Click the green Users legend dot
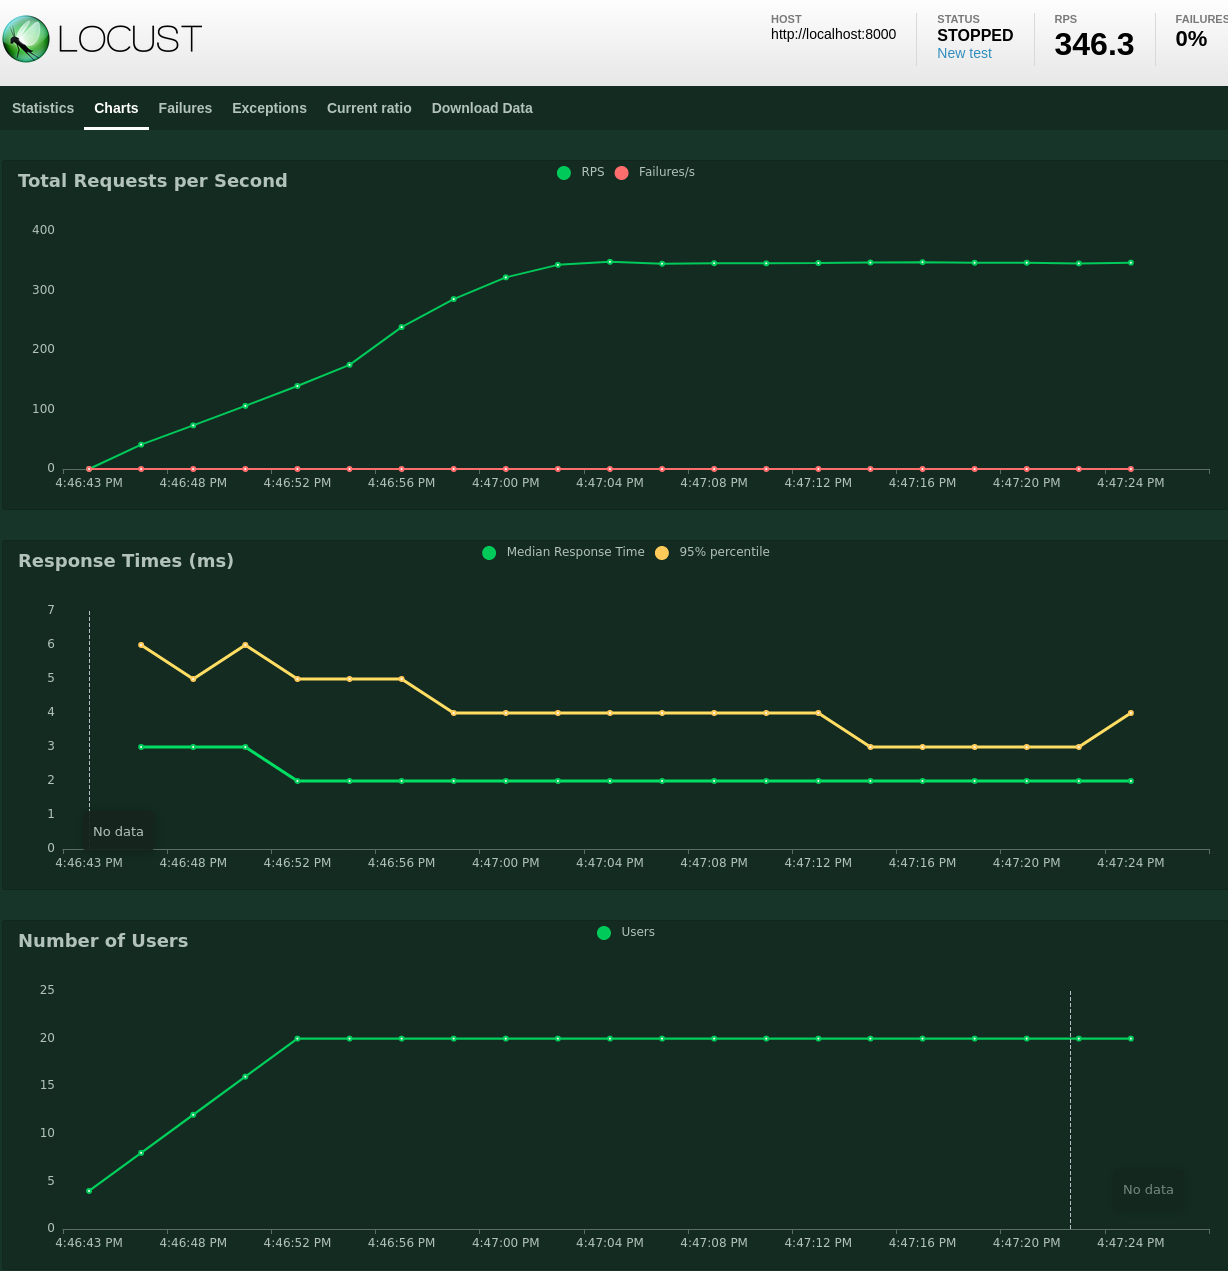Screen dimensions: 1228x1271 pos(604,933)
